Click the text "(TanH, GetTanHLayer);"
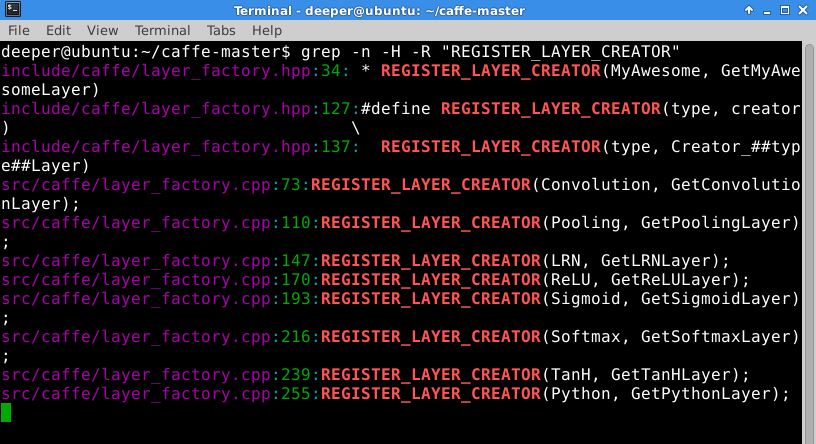816x444 pixels. click(x=646, y=375)
